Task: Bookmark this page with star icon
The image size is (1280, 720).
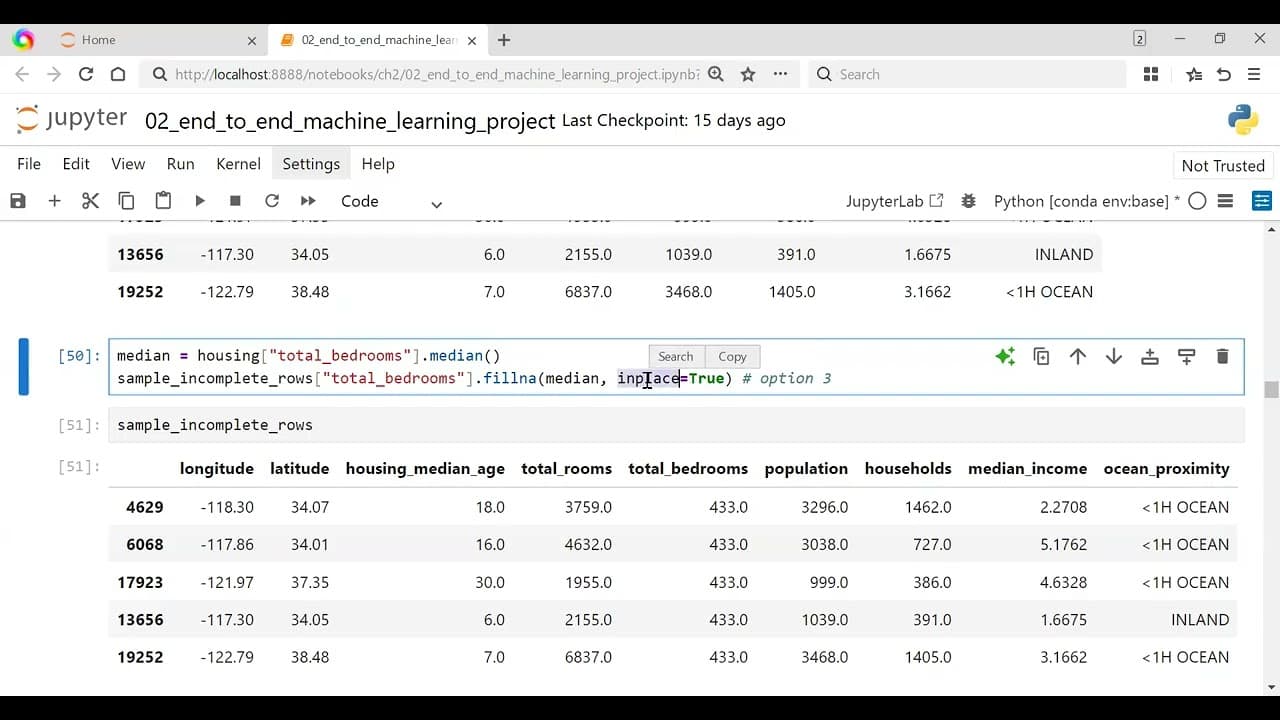Action: tap(748, 74)
